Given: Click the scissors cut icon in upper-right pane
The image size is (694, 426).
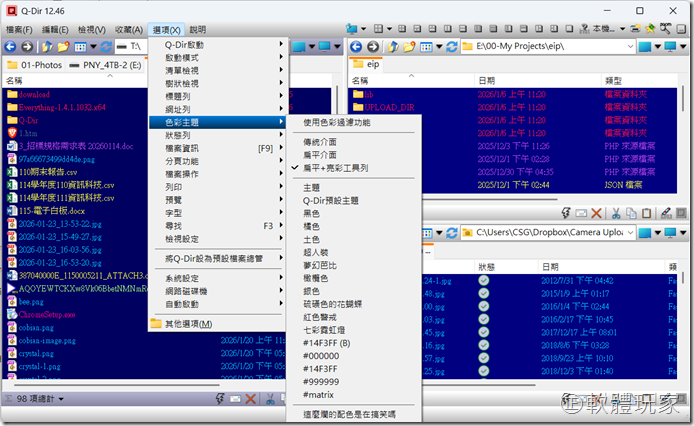Looking at the screenshot, I should [x=617, y=212].
